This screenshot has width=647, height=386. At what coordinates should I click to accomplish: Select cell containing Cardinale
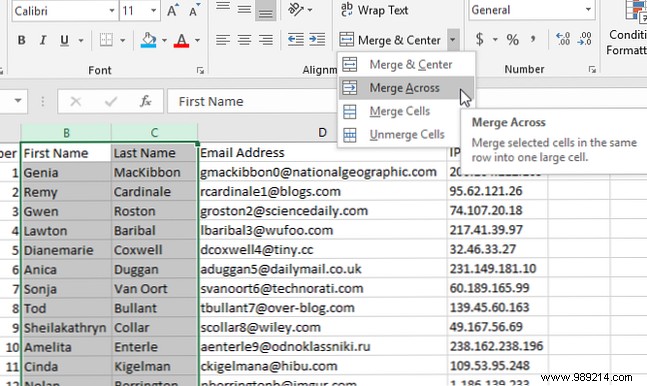[154, 192]
